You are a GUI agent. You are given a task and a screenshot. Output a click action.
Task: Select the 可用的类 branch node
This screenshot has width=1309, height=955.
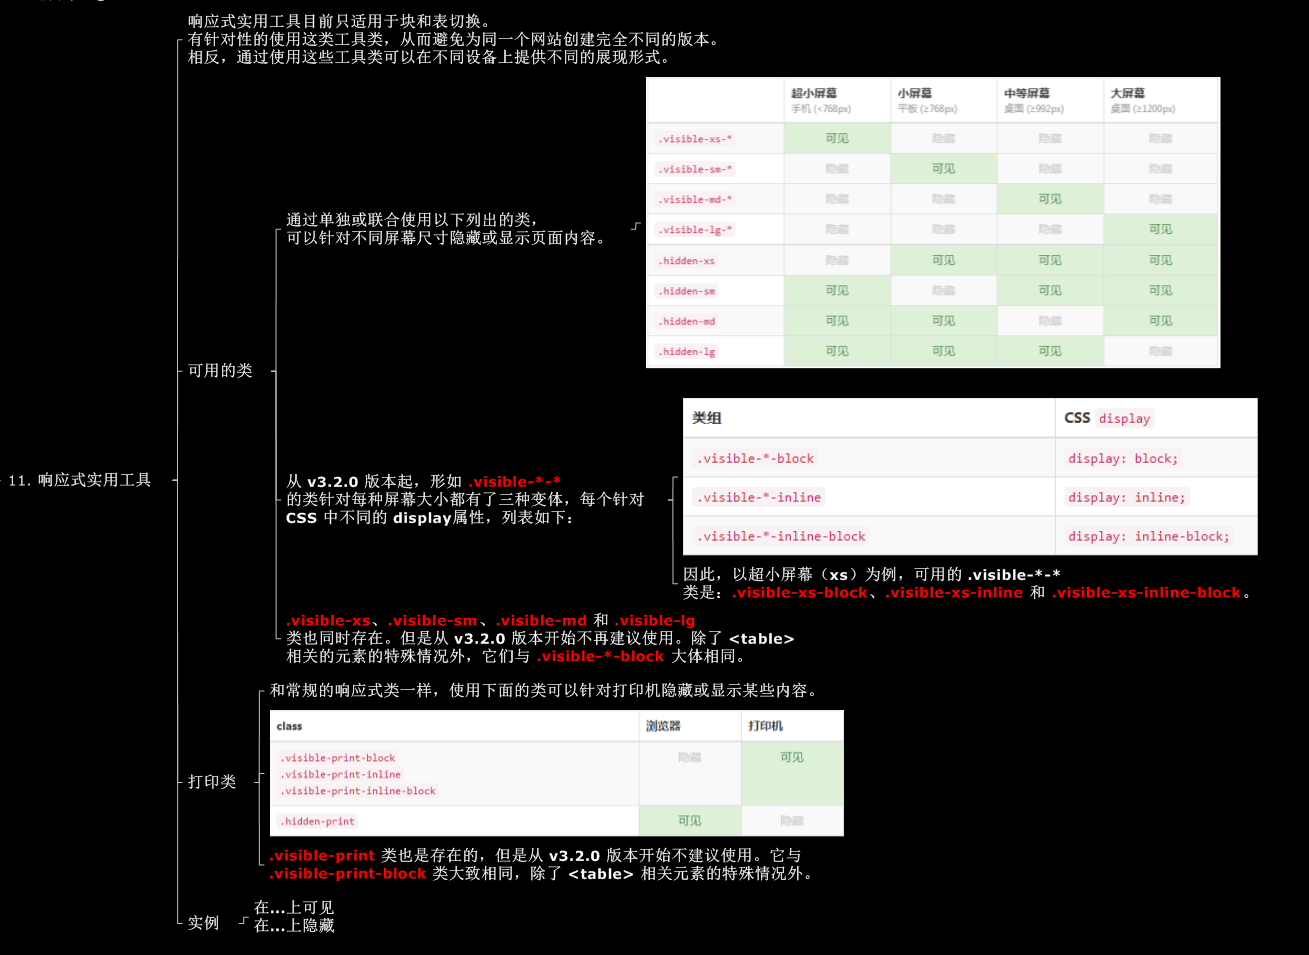click(x=220, y=370)
